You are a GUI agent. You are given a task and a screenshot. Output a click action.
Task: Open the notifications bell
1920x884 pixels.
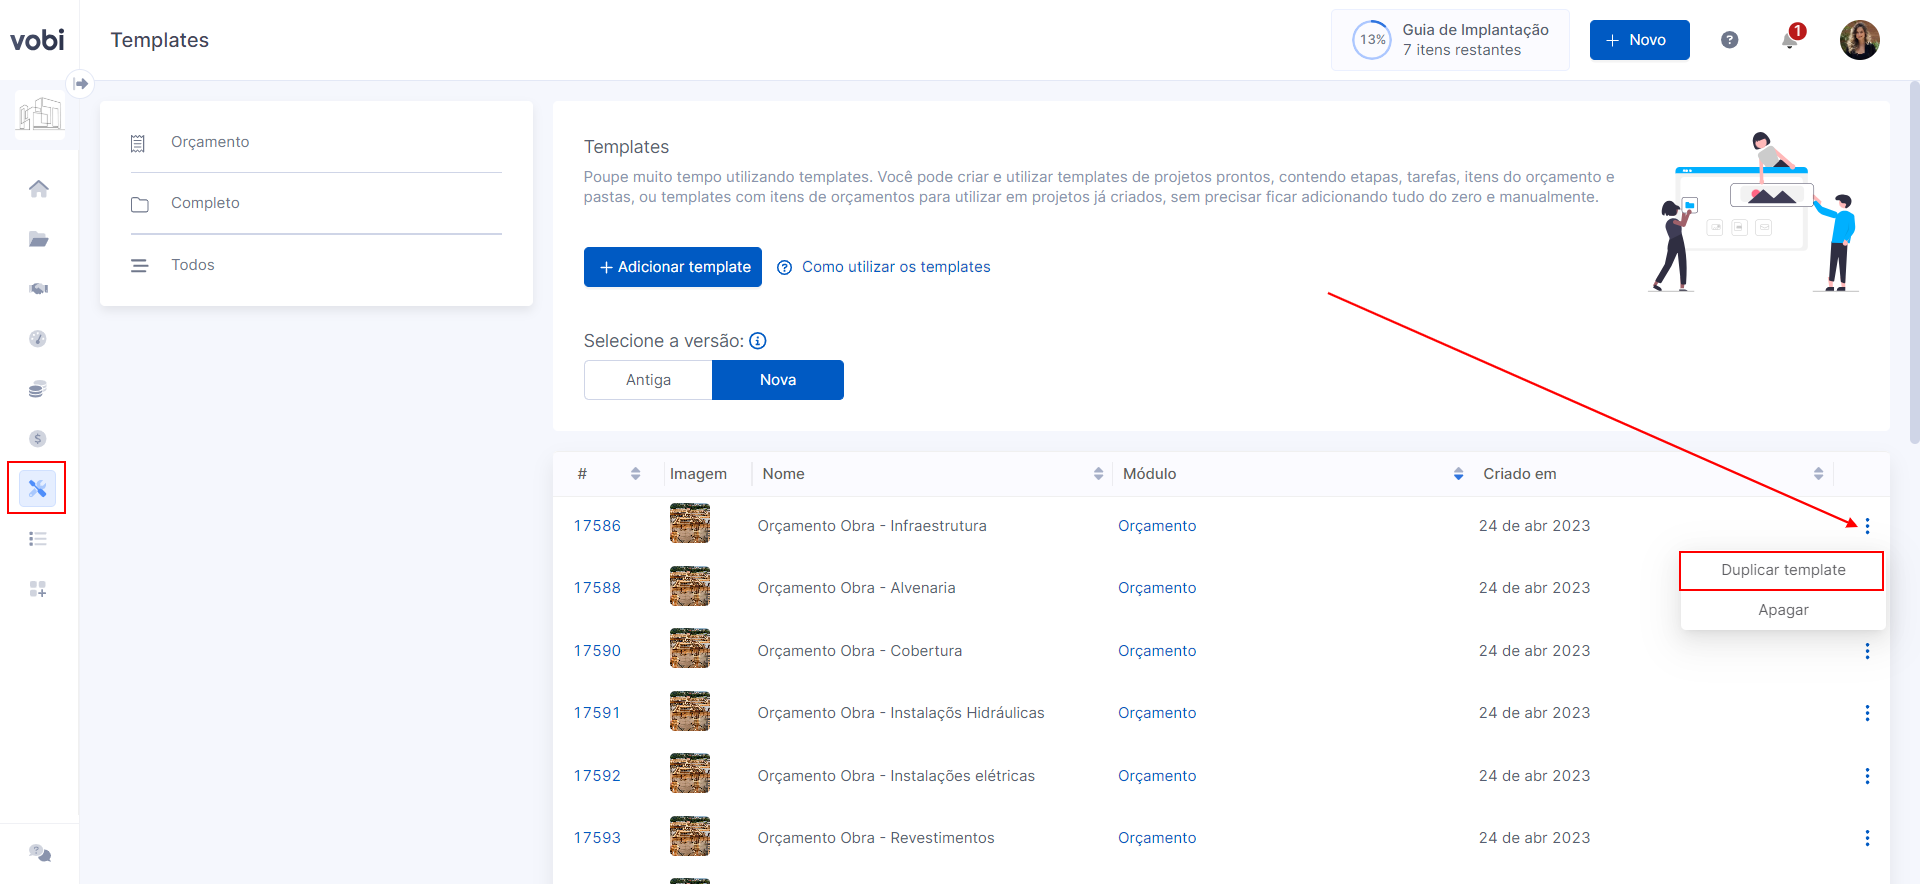click(x=1790, y=40)
